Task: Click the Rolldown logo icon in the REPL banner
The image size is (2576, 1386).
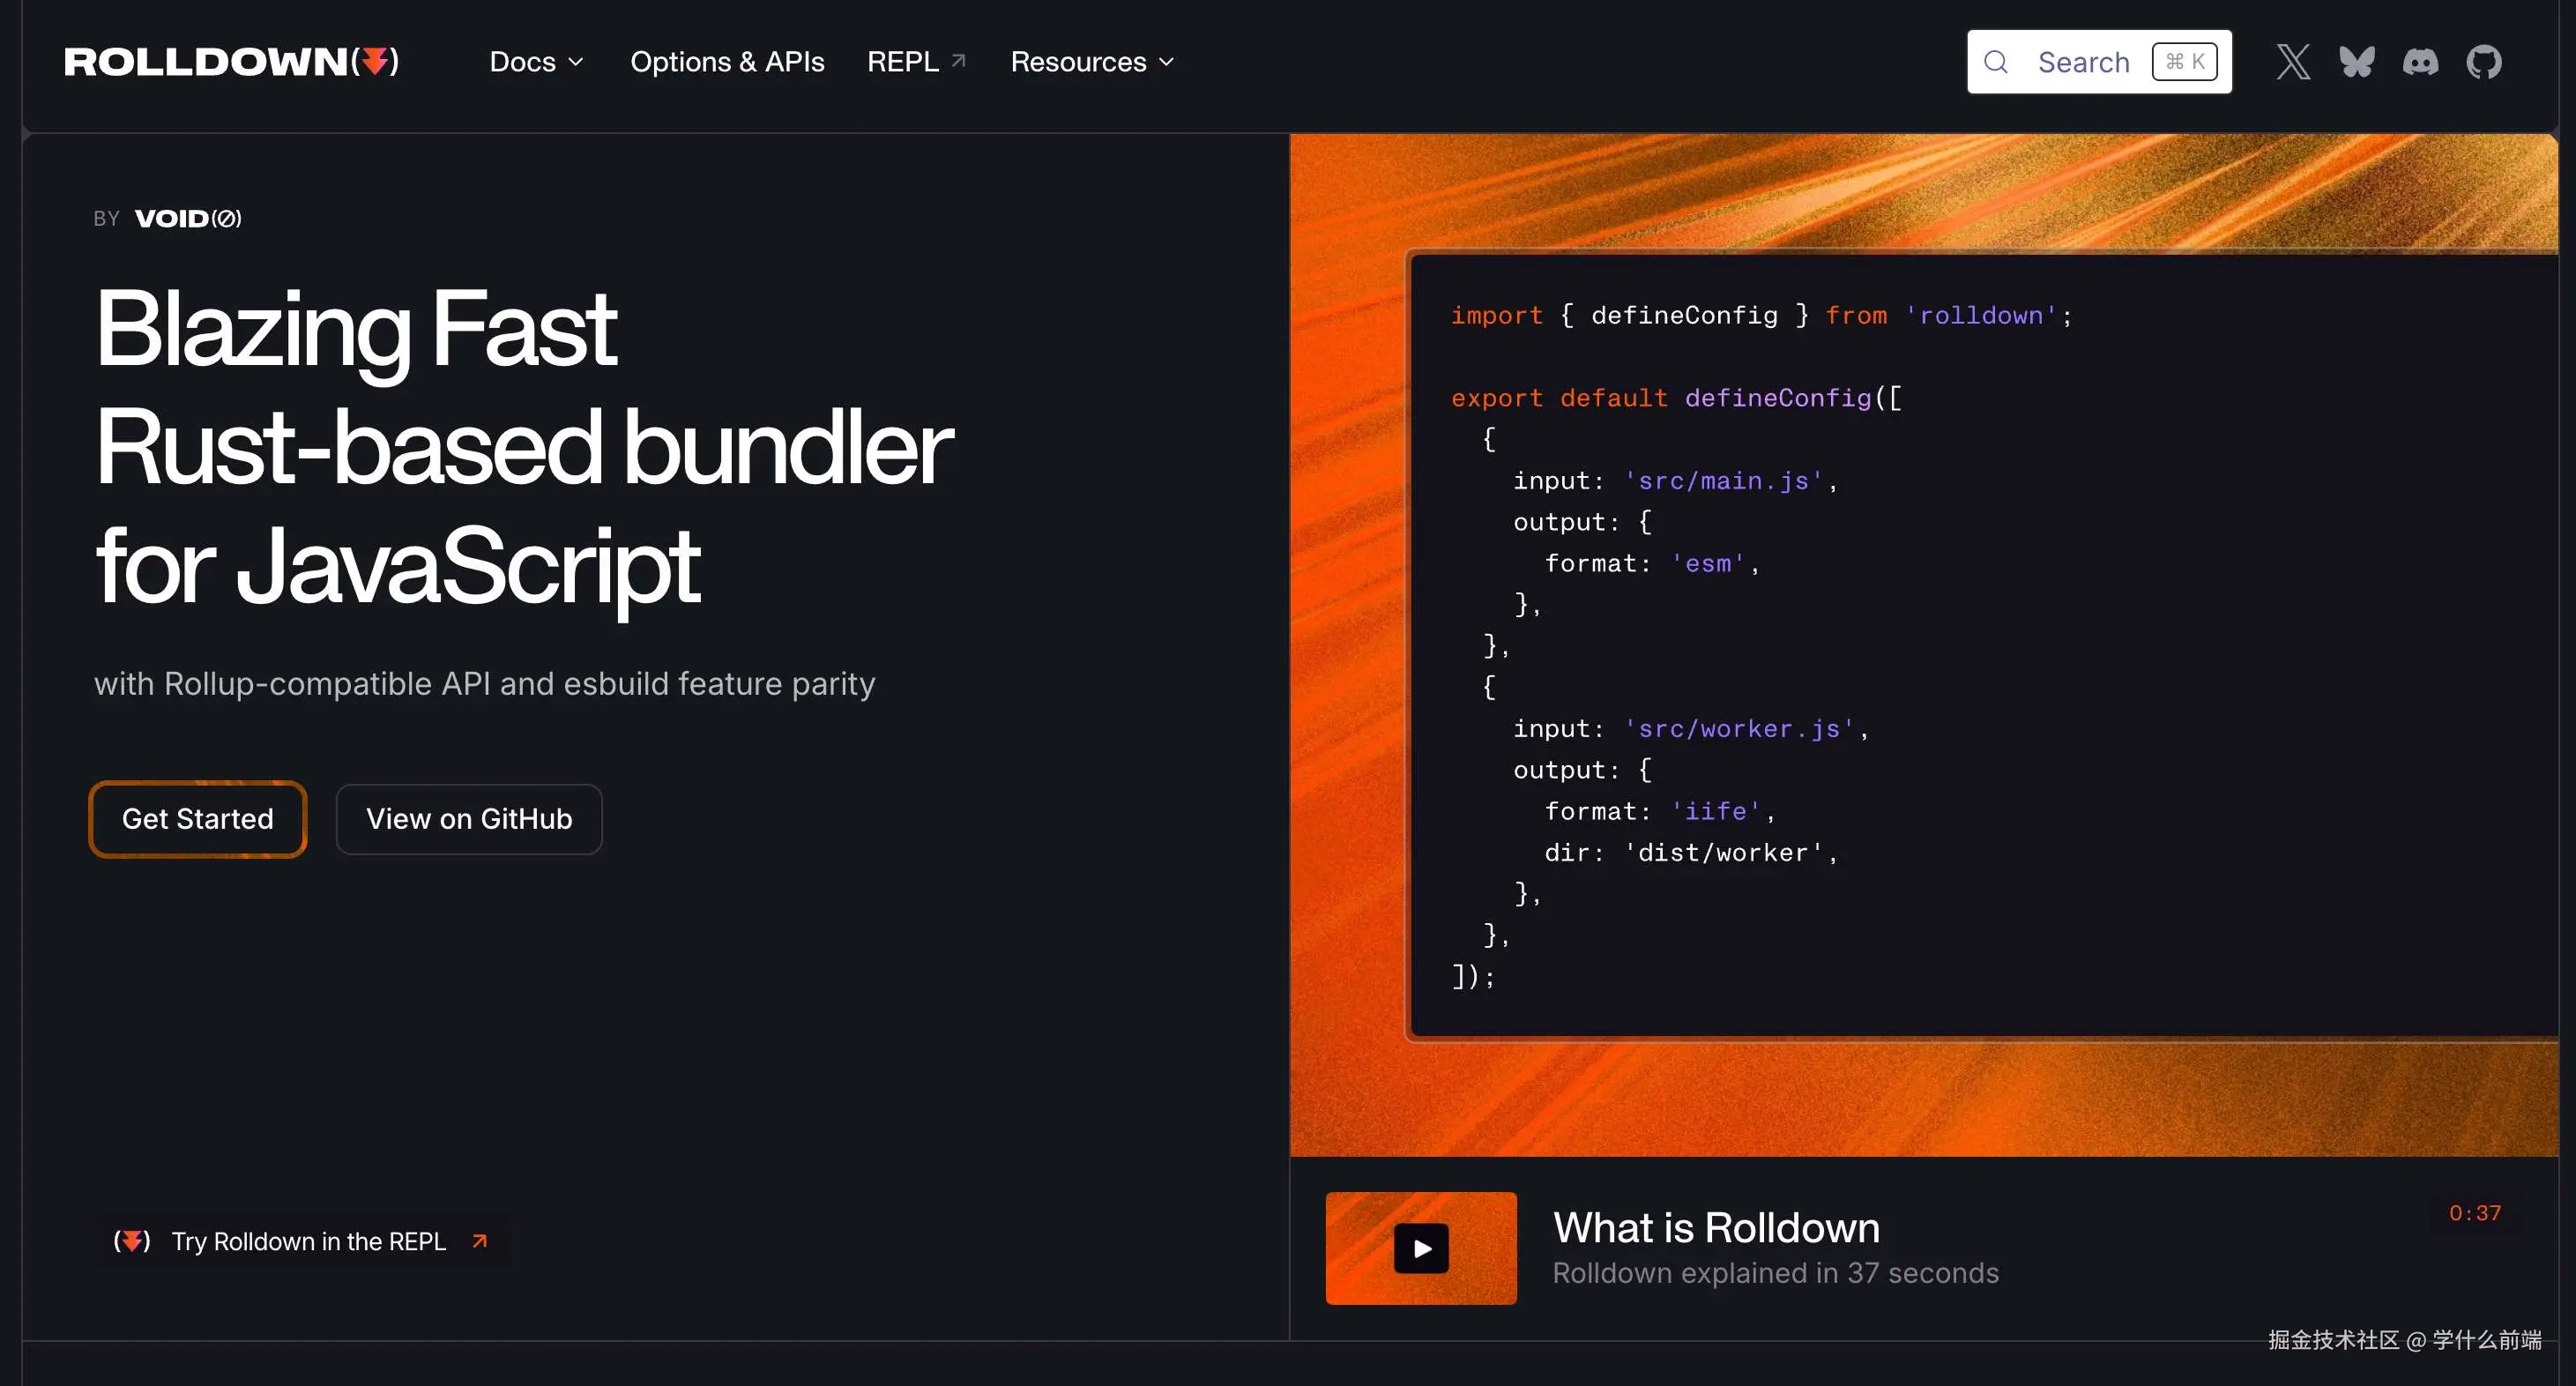Action: pyautogui.click(x=132, y=1241)
